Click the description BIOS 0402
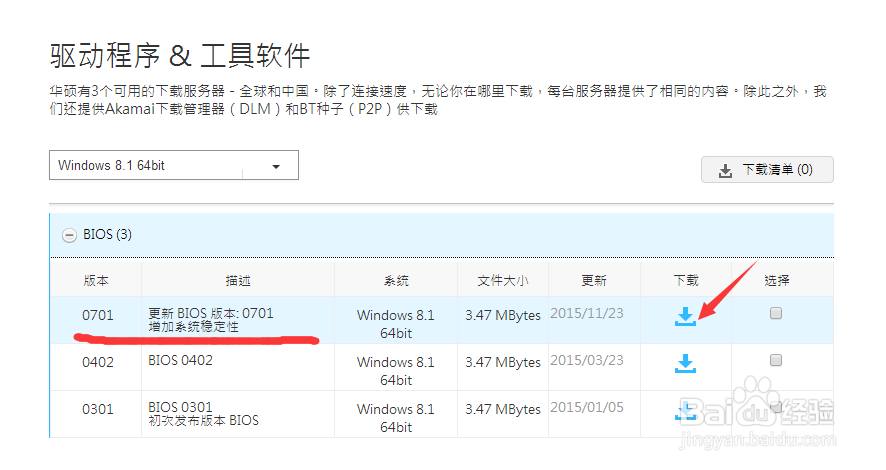886x470 pixels. 180,360
